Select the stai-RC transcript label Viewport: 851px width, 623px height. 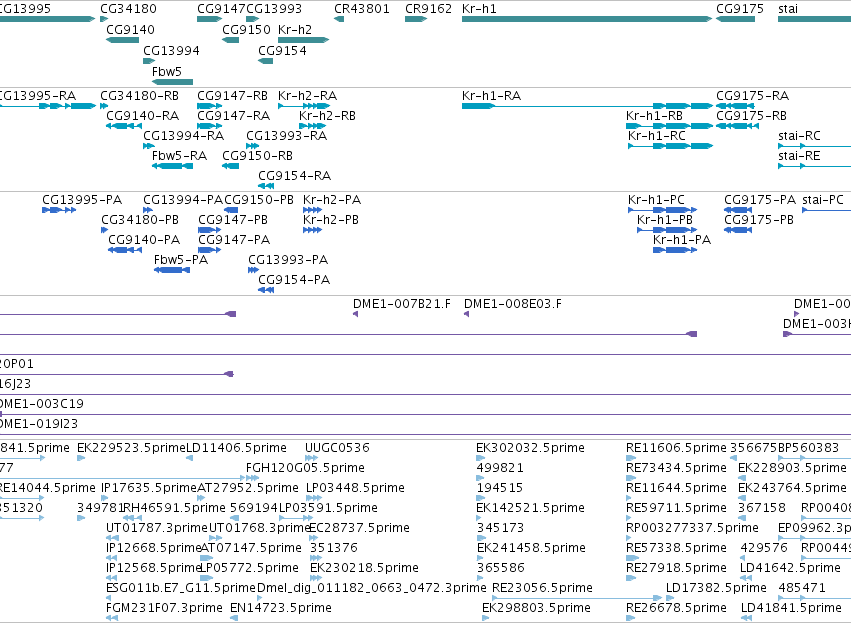click(x=799, y=136)
